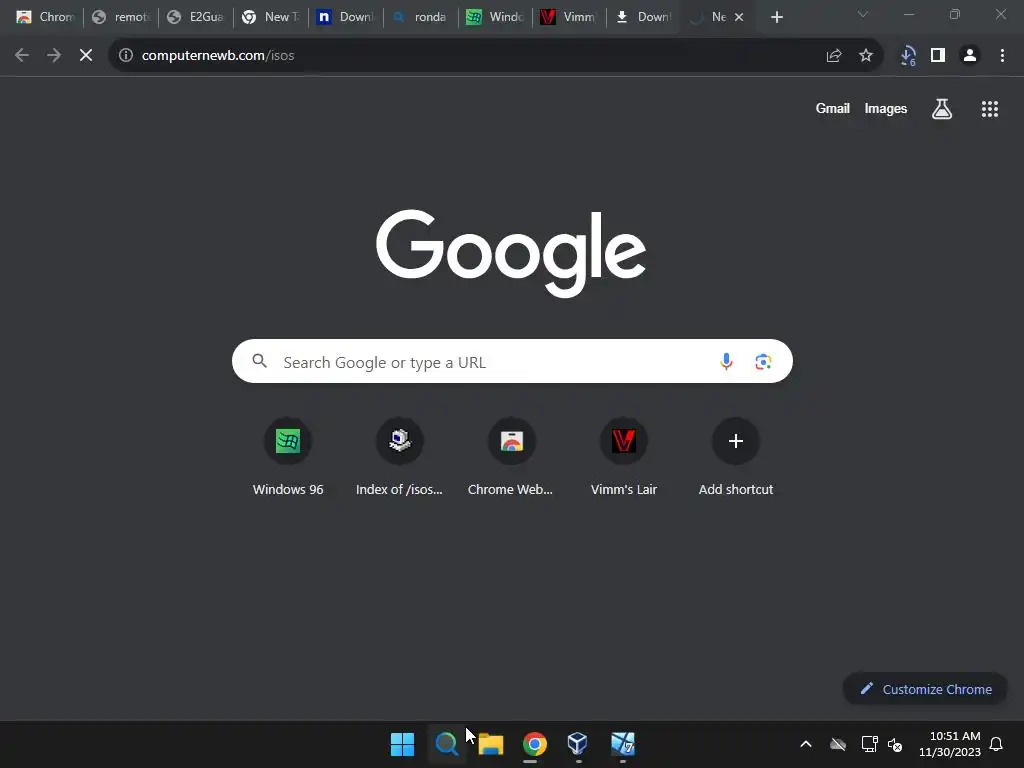The height and width of the screenshot is (768, 1024).
Task: Search by image with Google Lens
Action: coord(763,361)
